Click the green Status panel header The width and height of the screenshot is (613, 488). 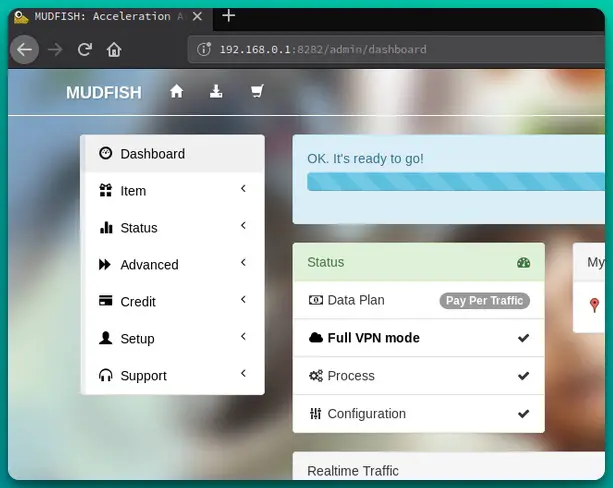418,262
